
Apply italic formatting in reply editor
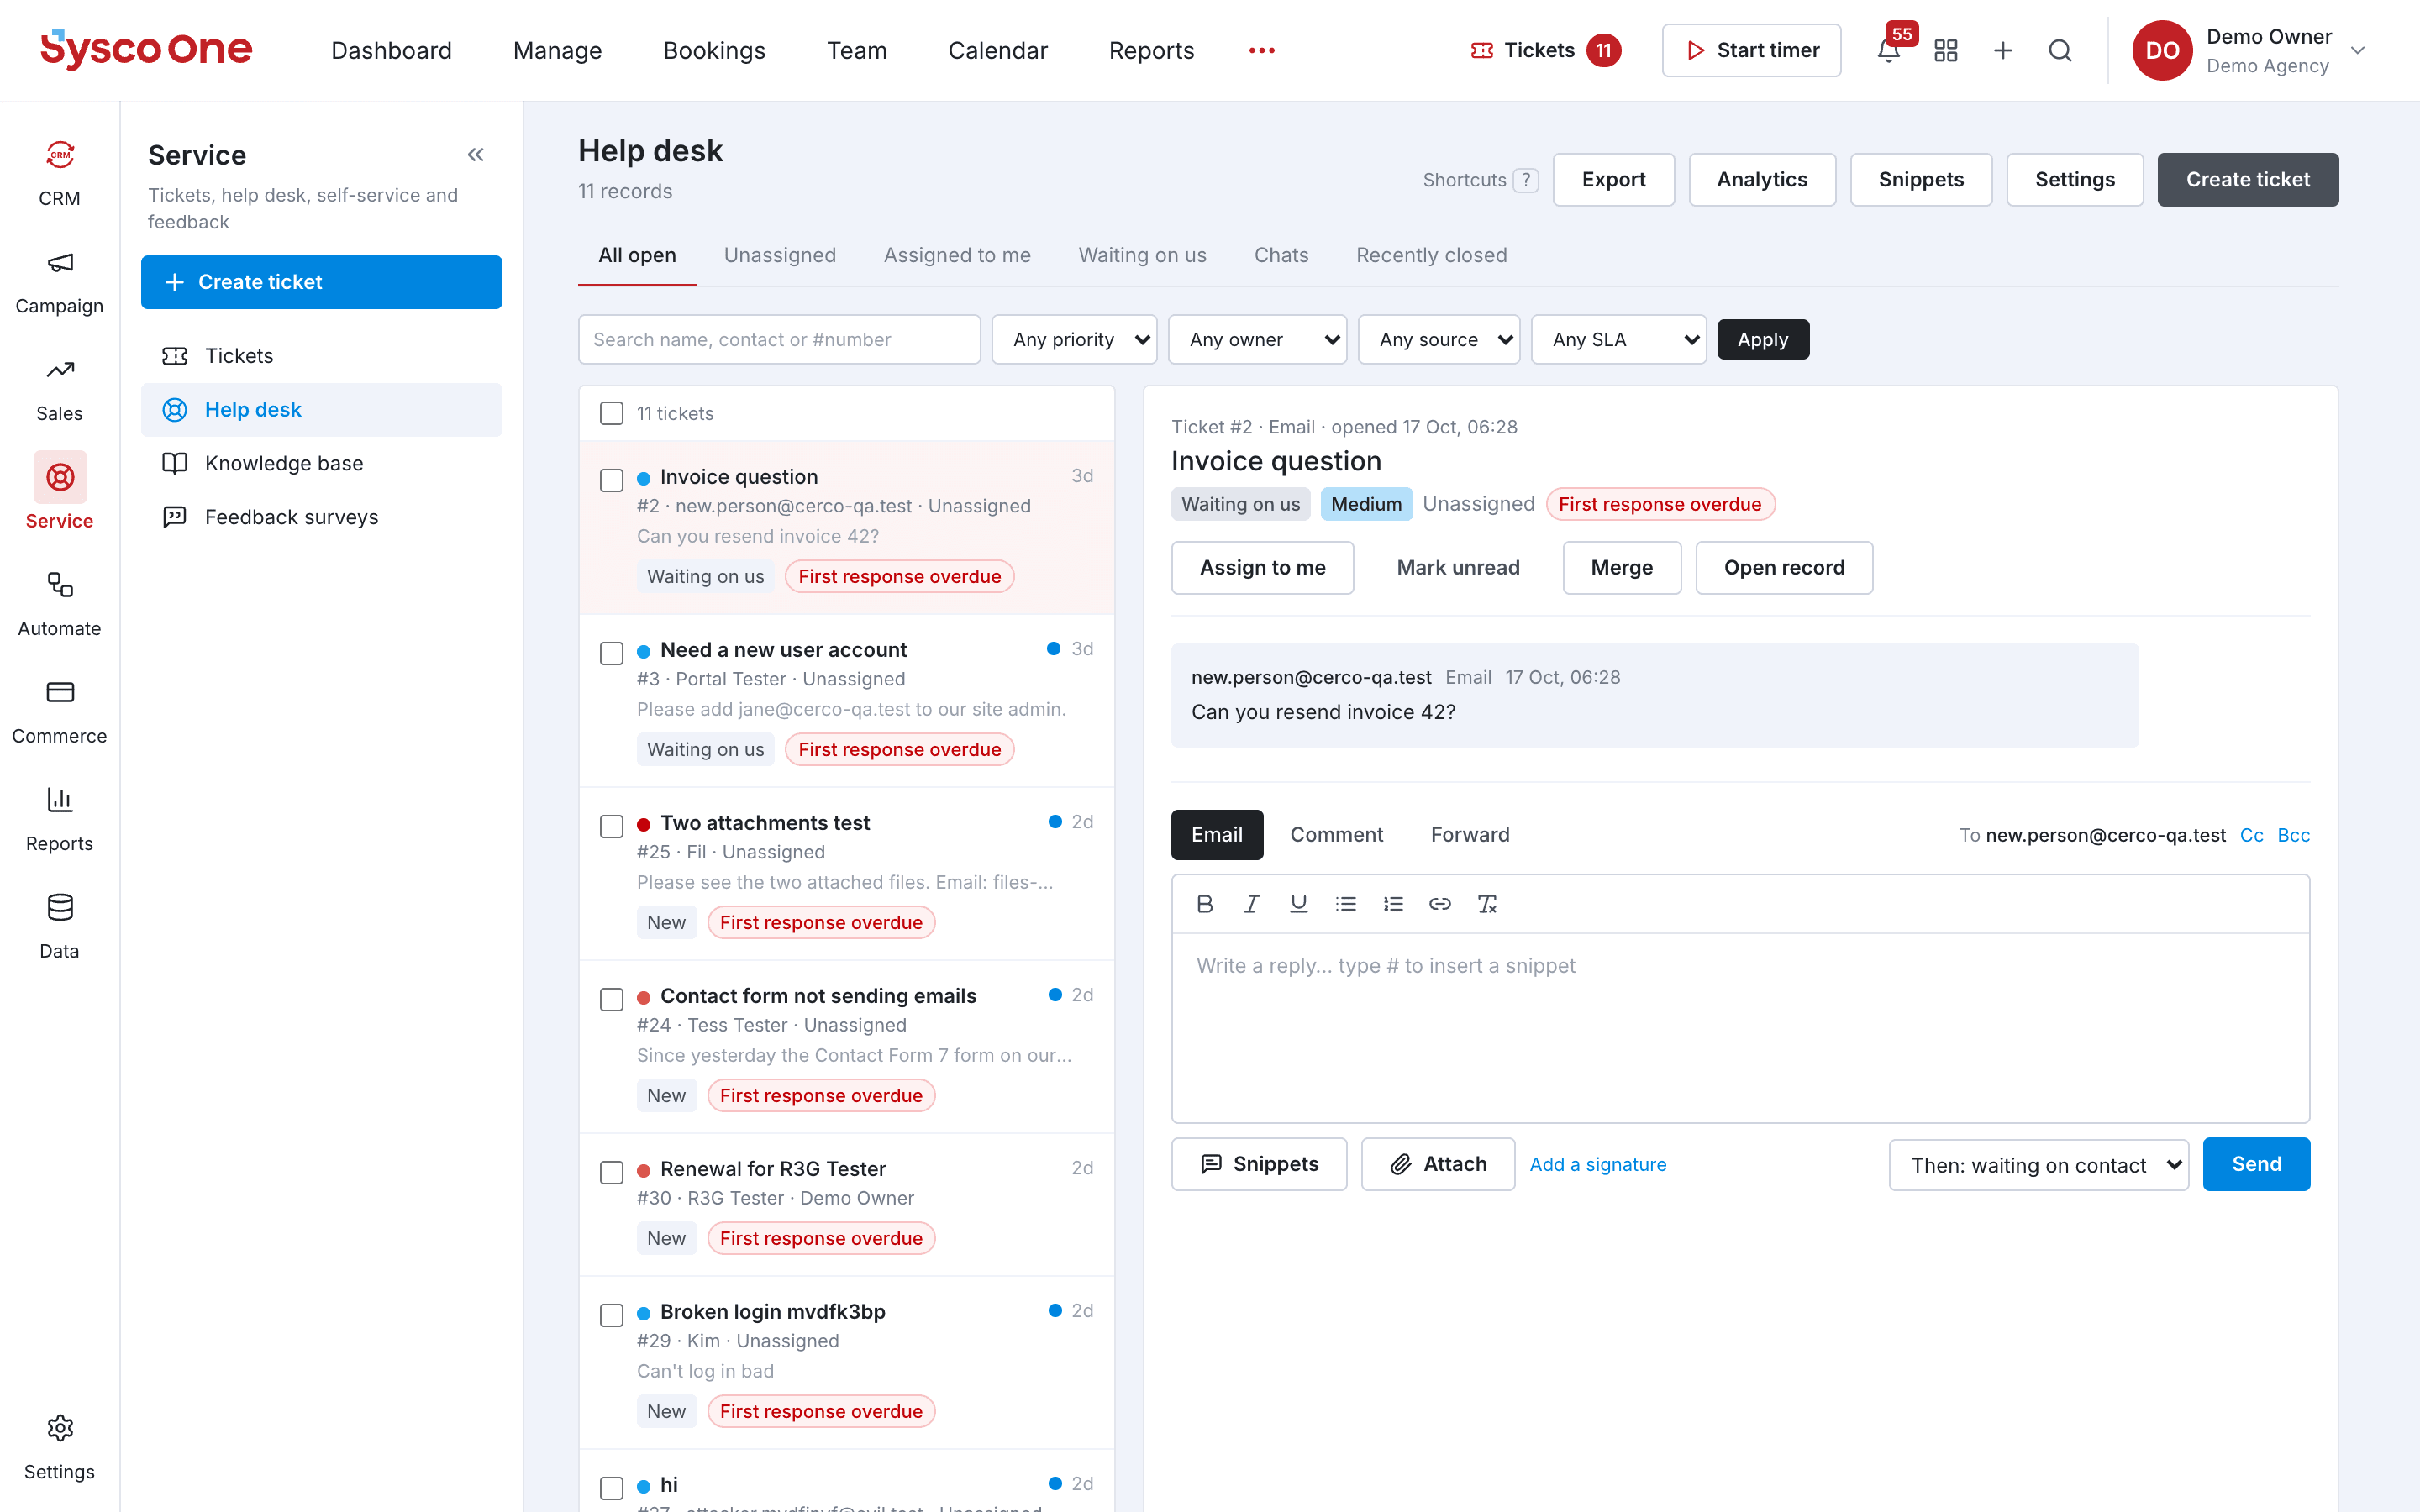pos(1252,904)
